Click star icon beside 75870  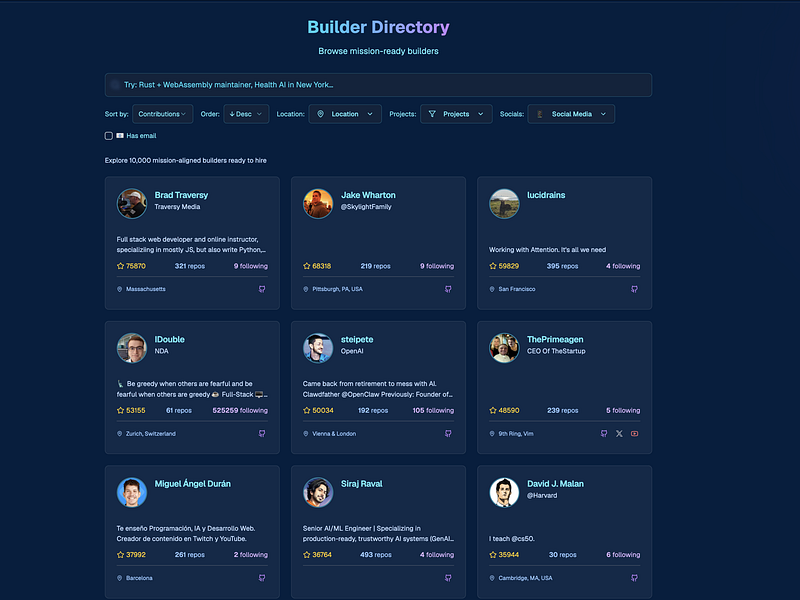tap(120, 266)
